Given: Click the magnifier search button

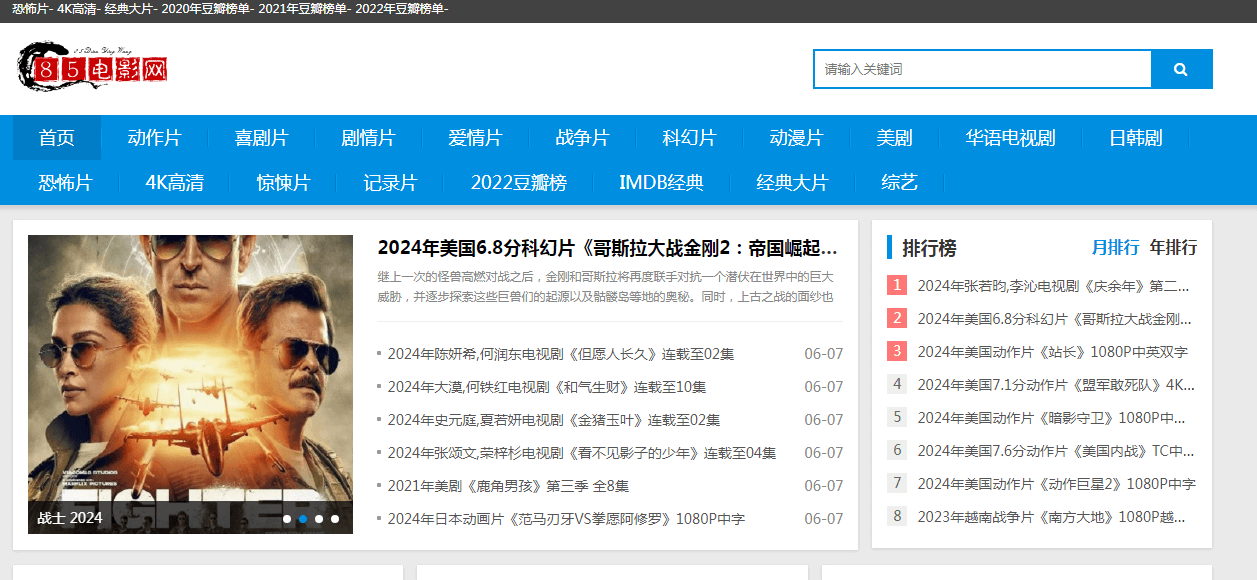Looking at the screenshot, I should pyautogui.click(x=1181, y=69).
